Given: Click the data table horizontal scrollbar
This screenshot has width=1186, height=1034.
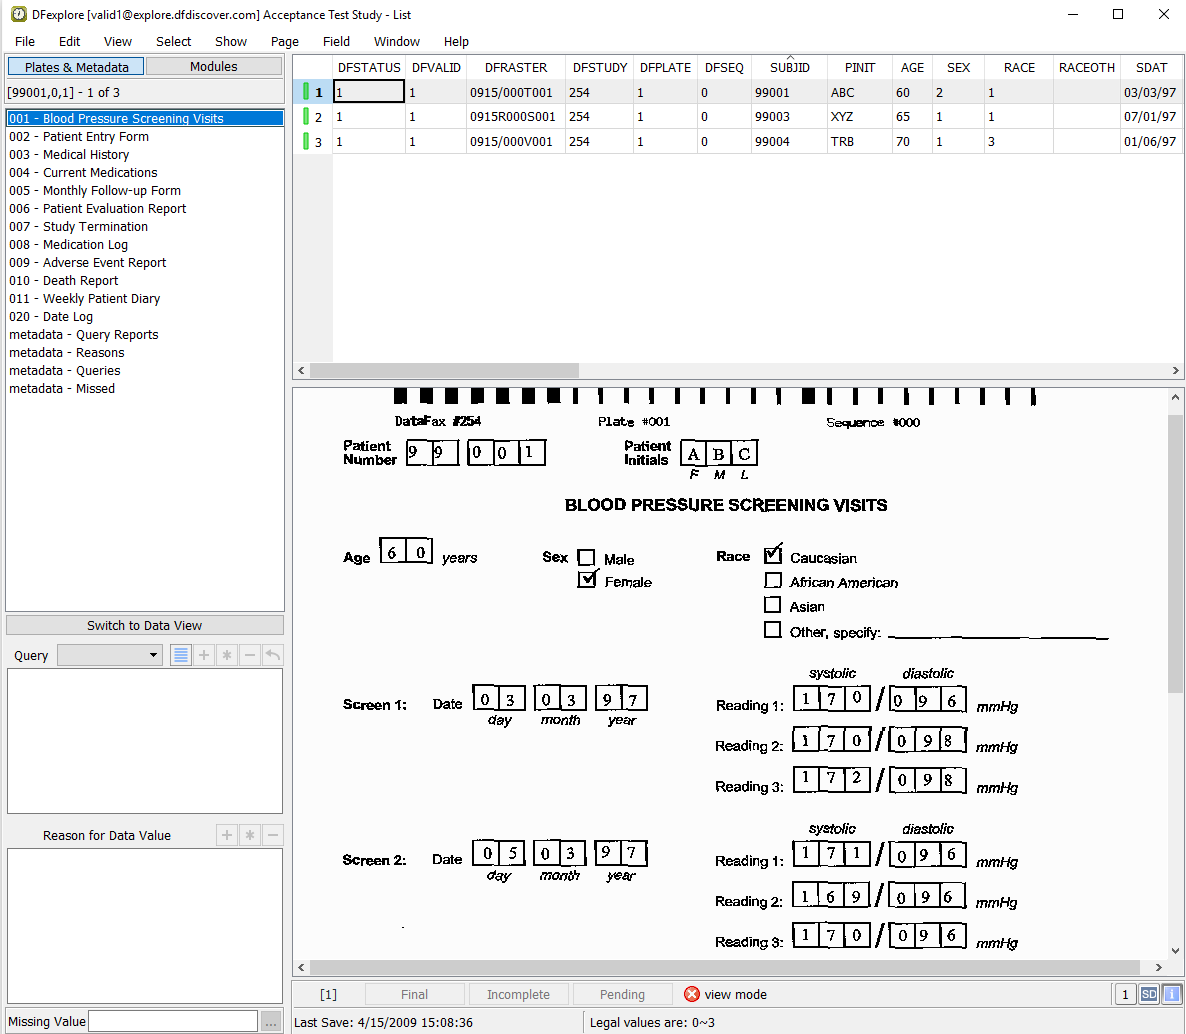Looking at the screenshot, I should (445, 370).
